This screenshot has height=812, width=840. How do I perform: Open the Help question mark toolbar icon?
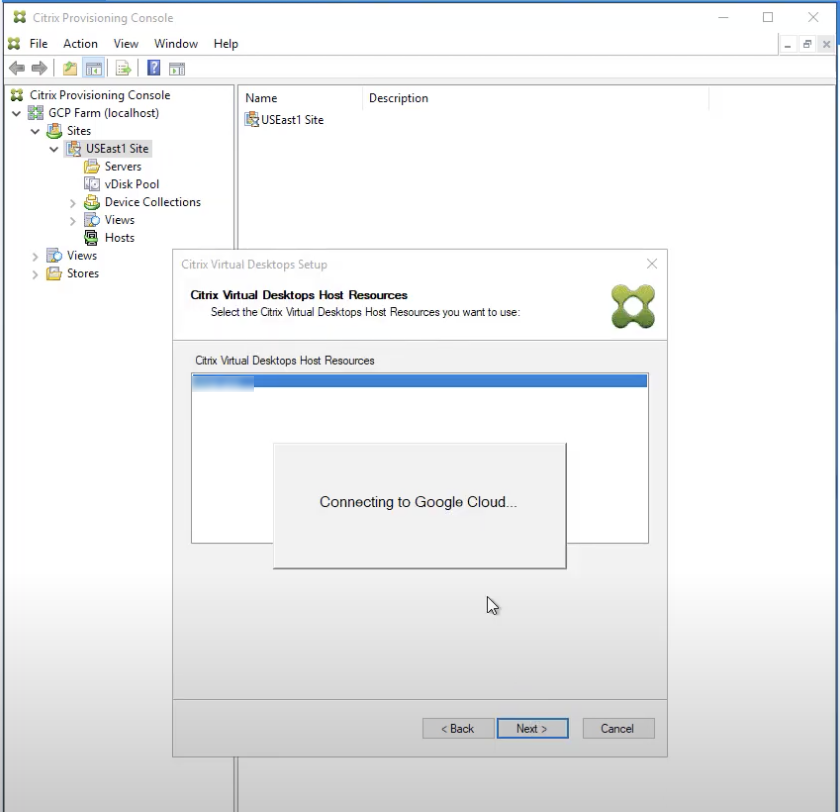[x=153, y=68]
